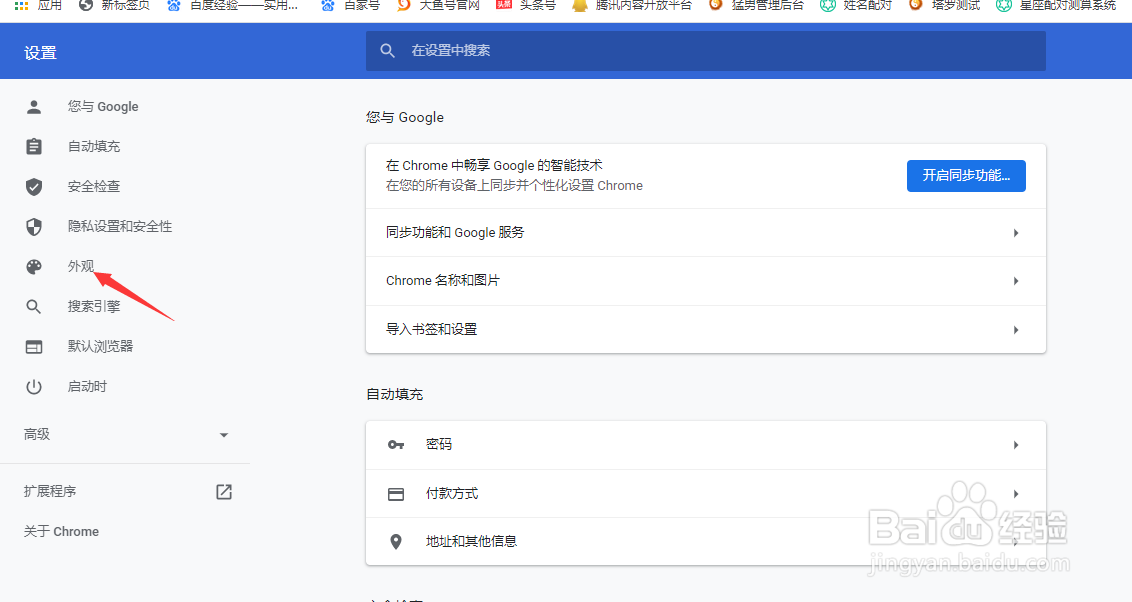The width and height of the screenshot is (1132, 602).
Task: Open the 猛男管理后台 bookmark
Action: pyautogui.click(x=756, y=5)
